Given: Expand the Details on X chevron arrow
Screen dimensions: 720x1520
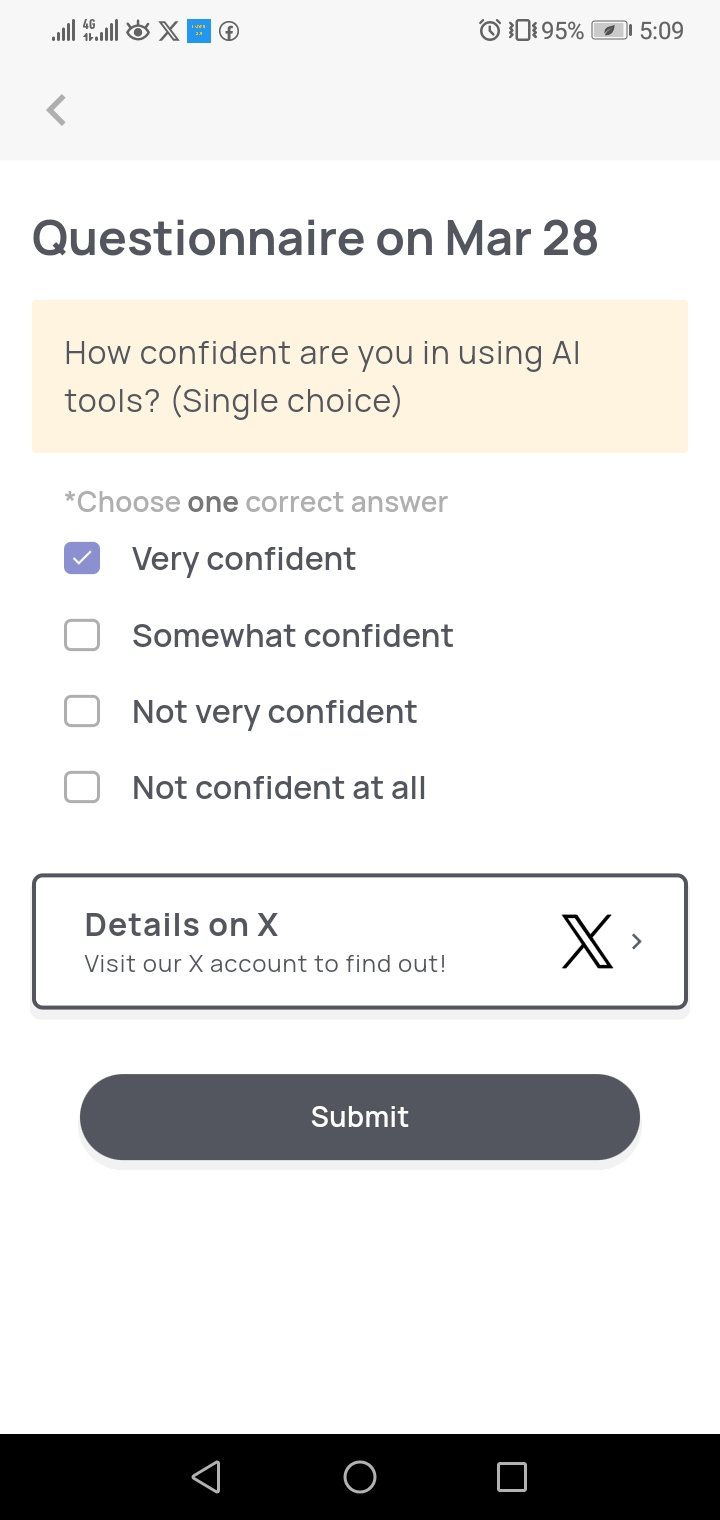Looking at the screenshot, I should tap(637, 941).
